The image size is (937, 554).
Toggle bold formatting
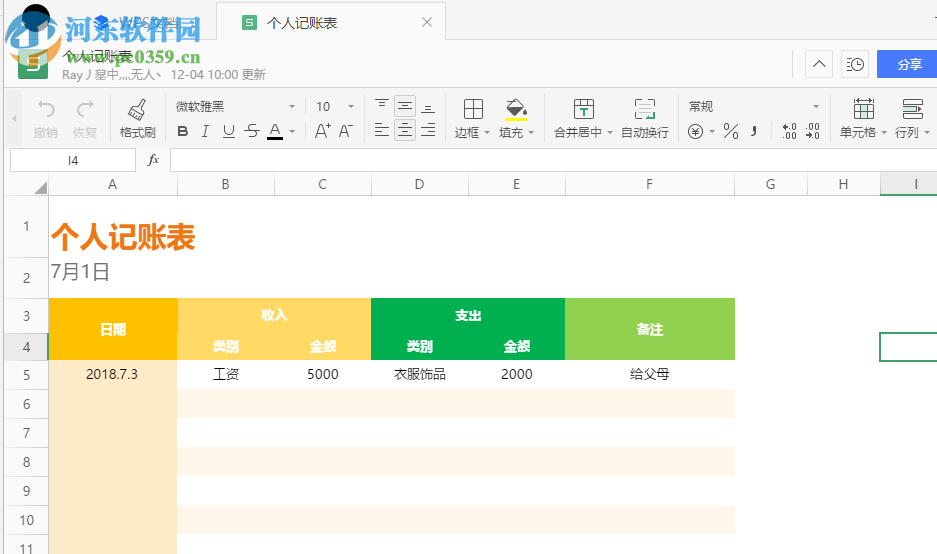coord(183,131)
